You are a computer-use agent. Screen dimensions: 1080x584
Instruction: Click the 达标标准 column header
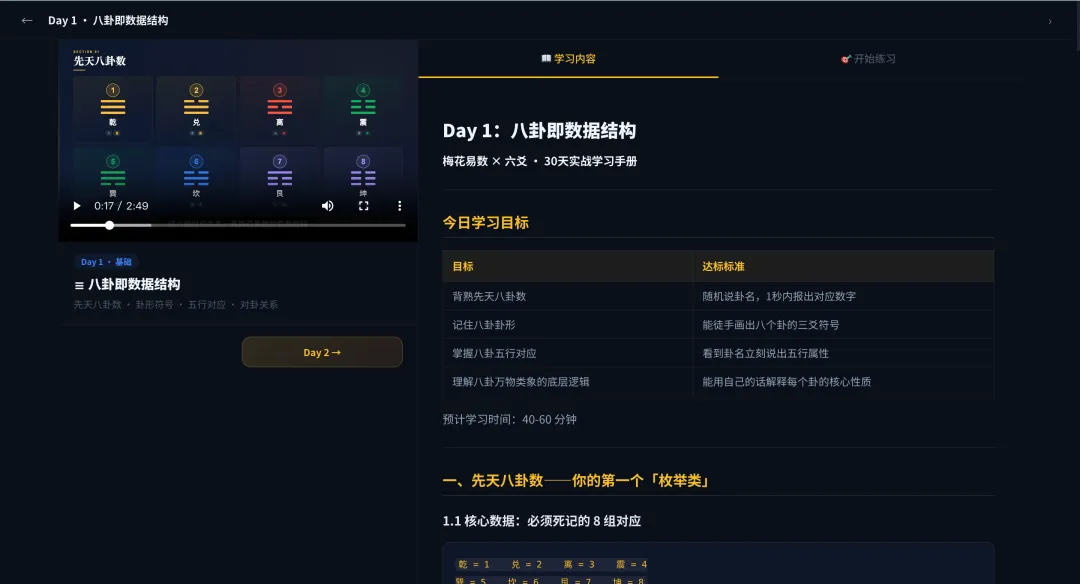click(x=723, y=267)
